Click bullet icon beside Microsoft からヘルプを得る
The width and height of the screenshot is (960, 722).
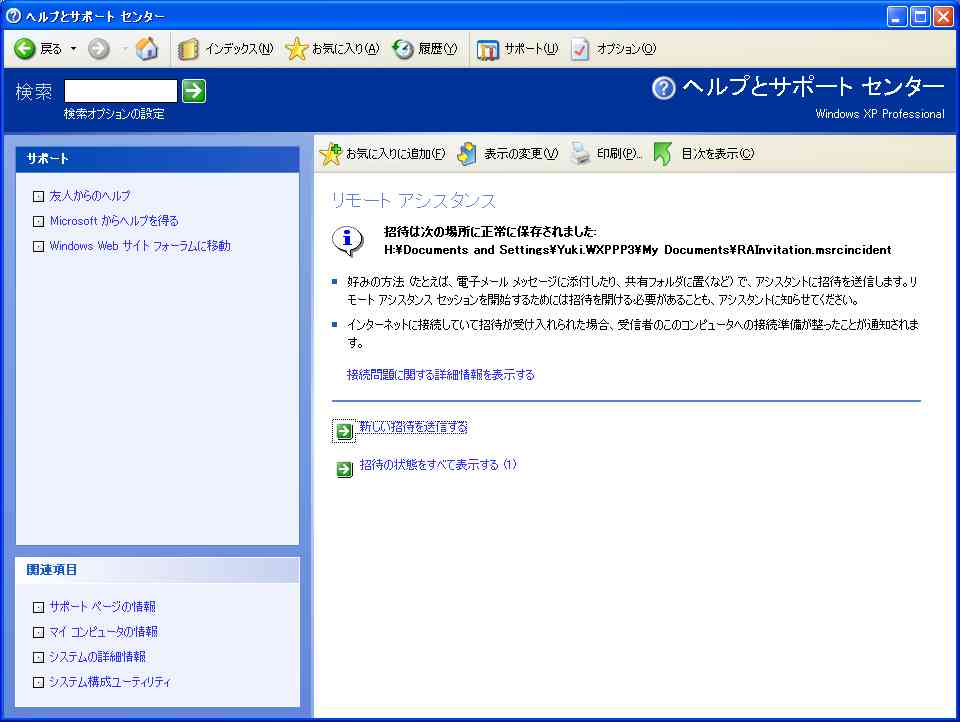pos(39,222)
